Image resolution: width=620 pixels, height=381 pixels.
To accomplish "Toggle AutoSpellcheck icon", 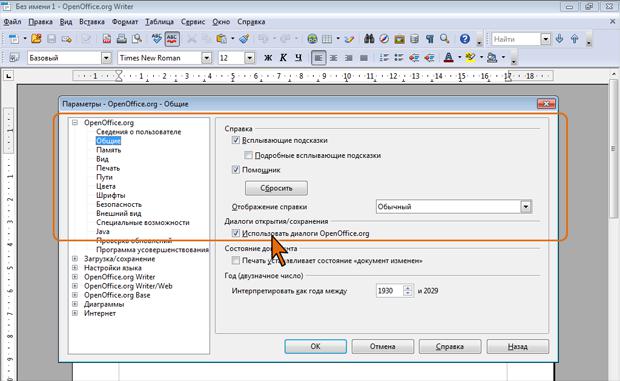I will click(x=172, y=39).
